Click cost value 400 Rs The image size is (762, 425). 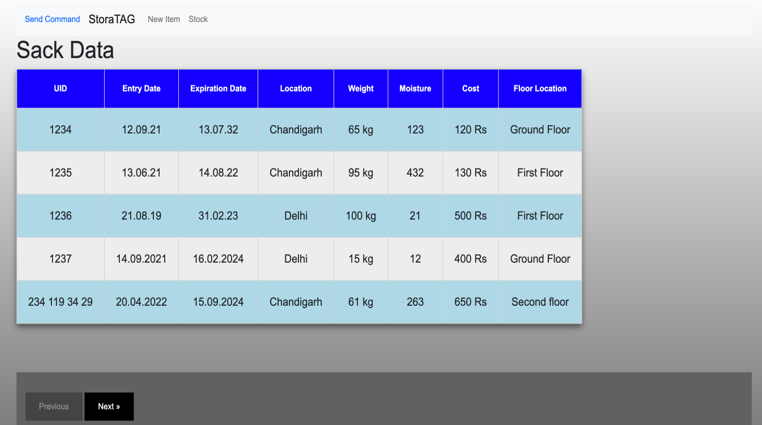pyautogui.click(x=470, y=259)
